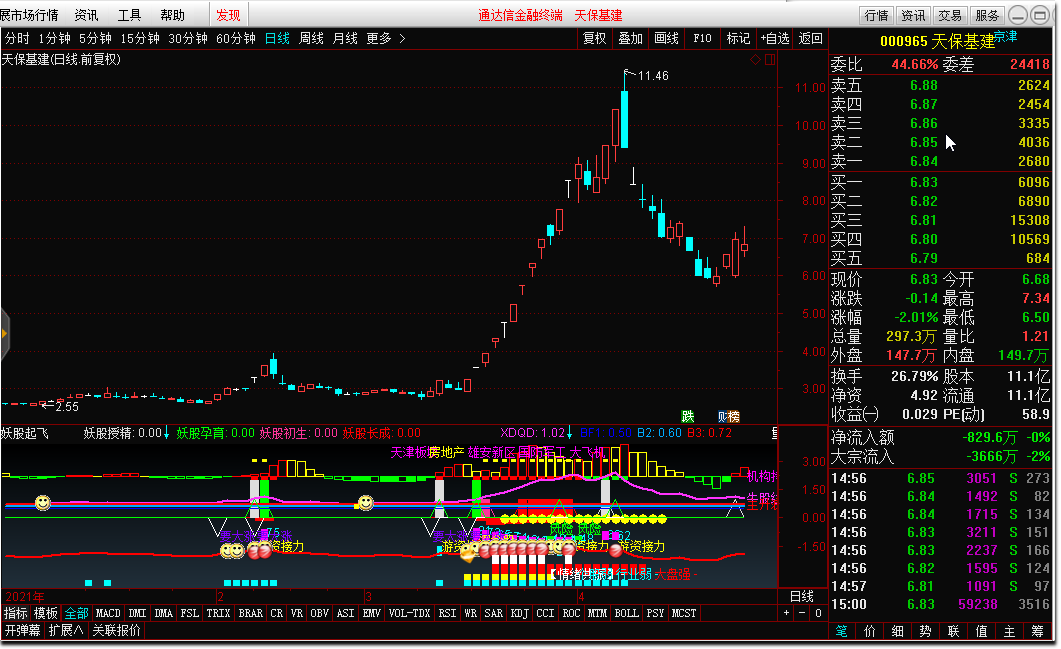Click stock title 000965 天保基建
The width and height of the screenshot is (1061, 649).
937,41
